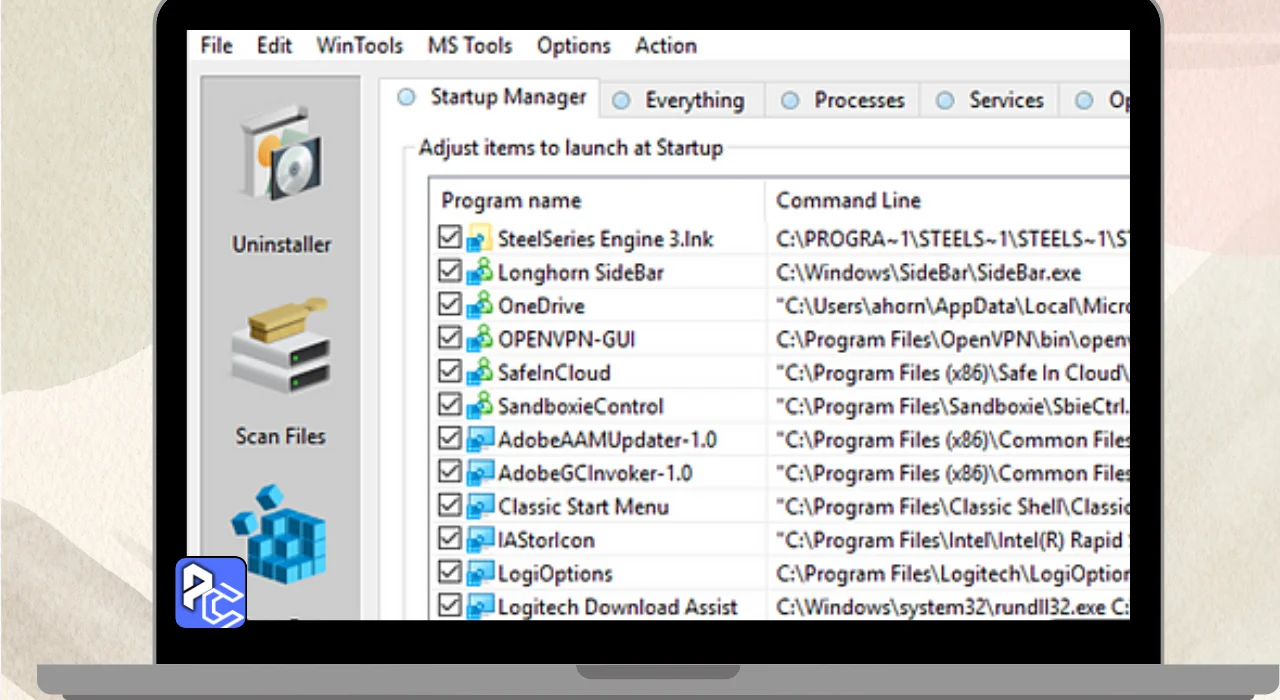Click the OPENVPN-GUI entry icon

coord(480,339)
